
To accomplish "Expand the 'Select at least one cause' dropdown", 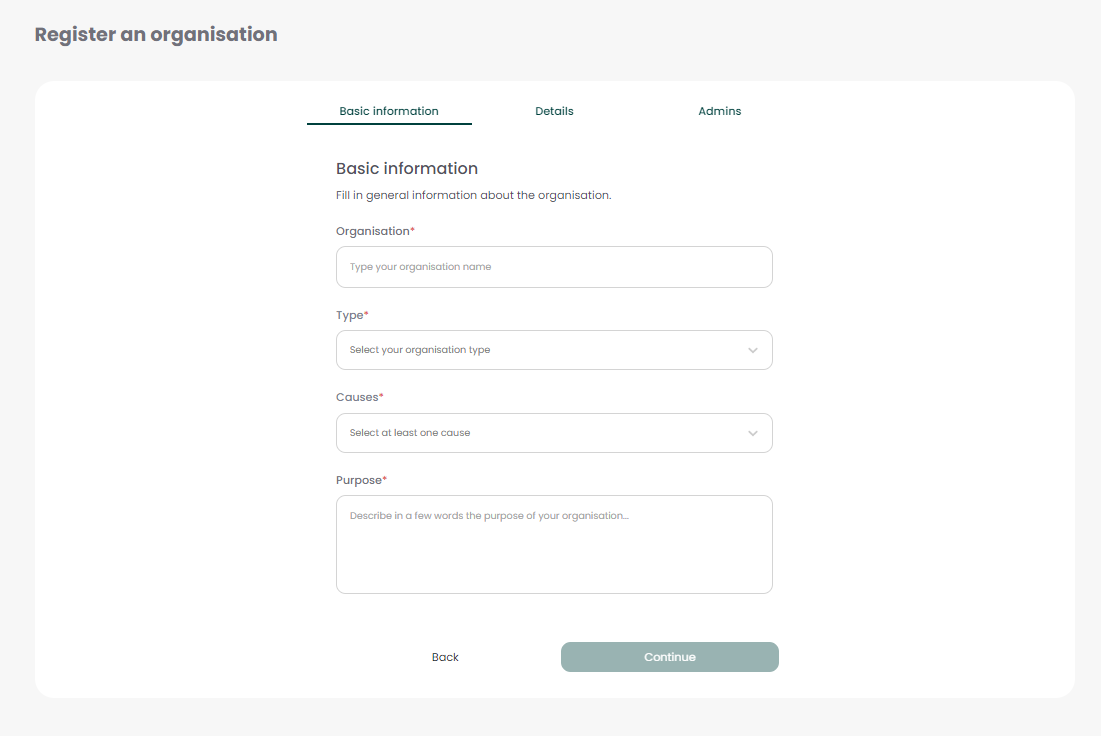I will (540, 433).
